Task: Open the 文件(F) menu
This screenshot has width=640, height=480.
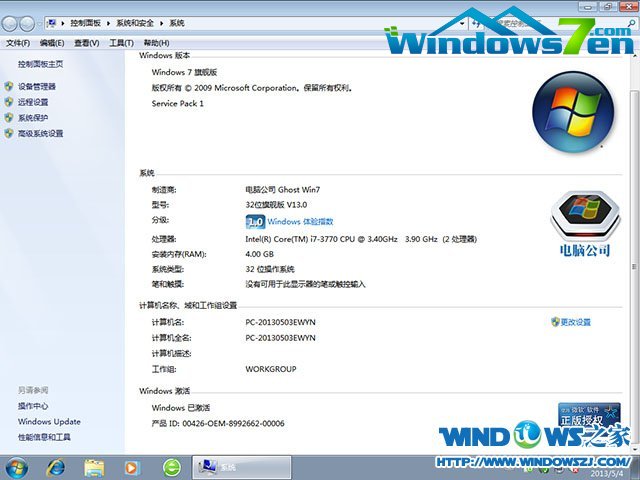Action: point(18,43)
